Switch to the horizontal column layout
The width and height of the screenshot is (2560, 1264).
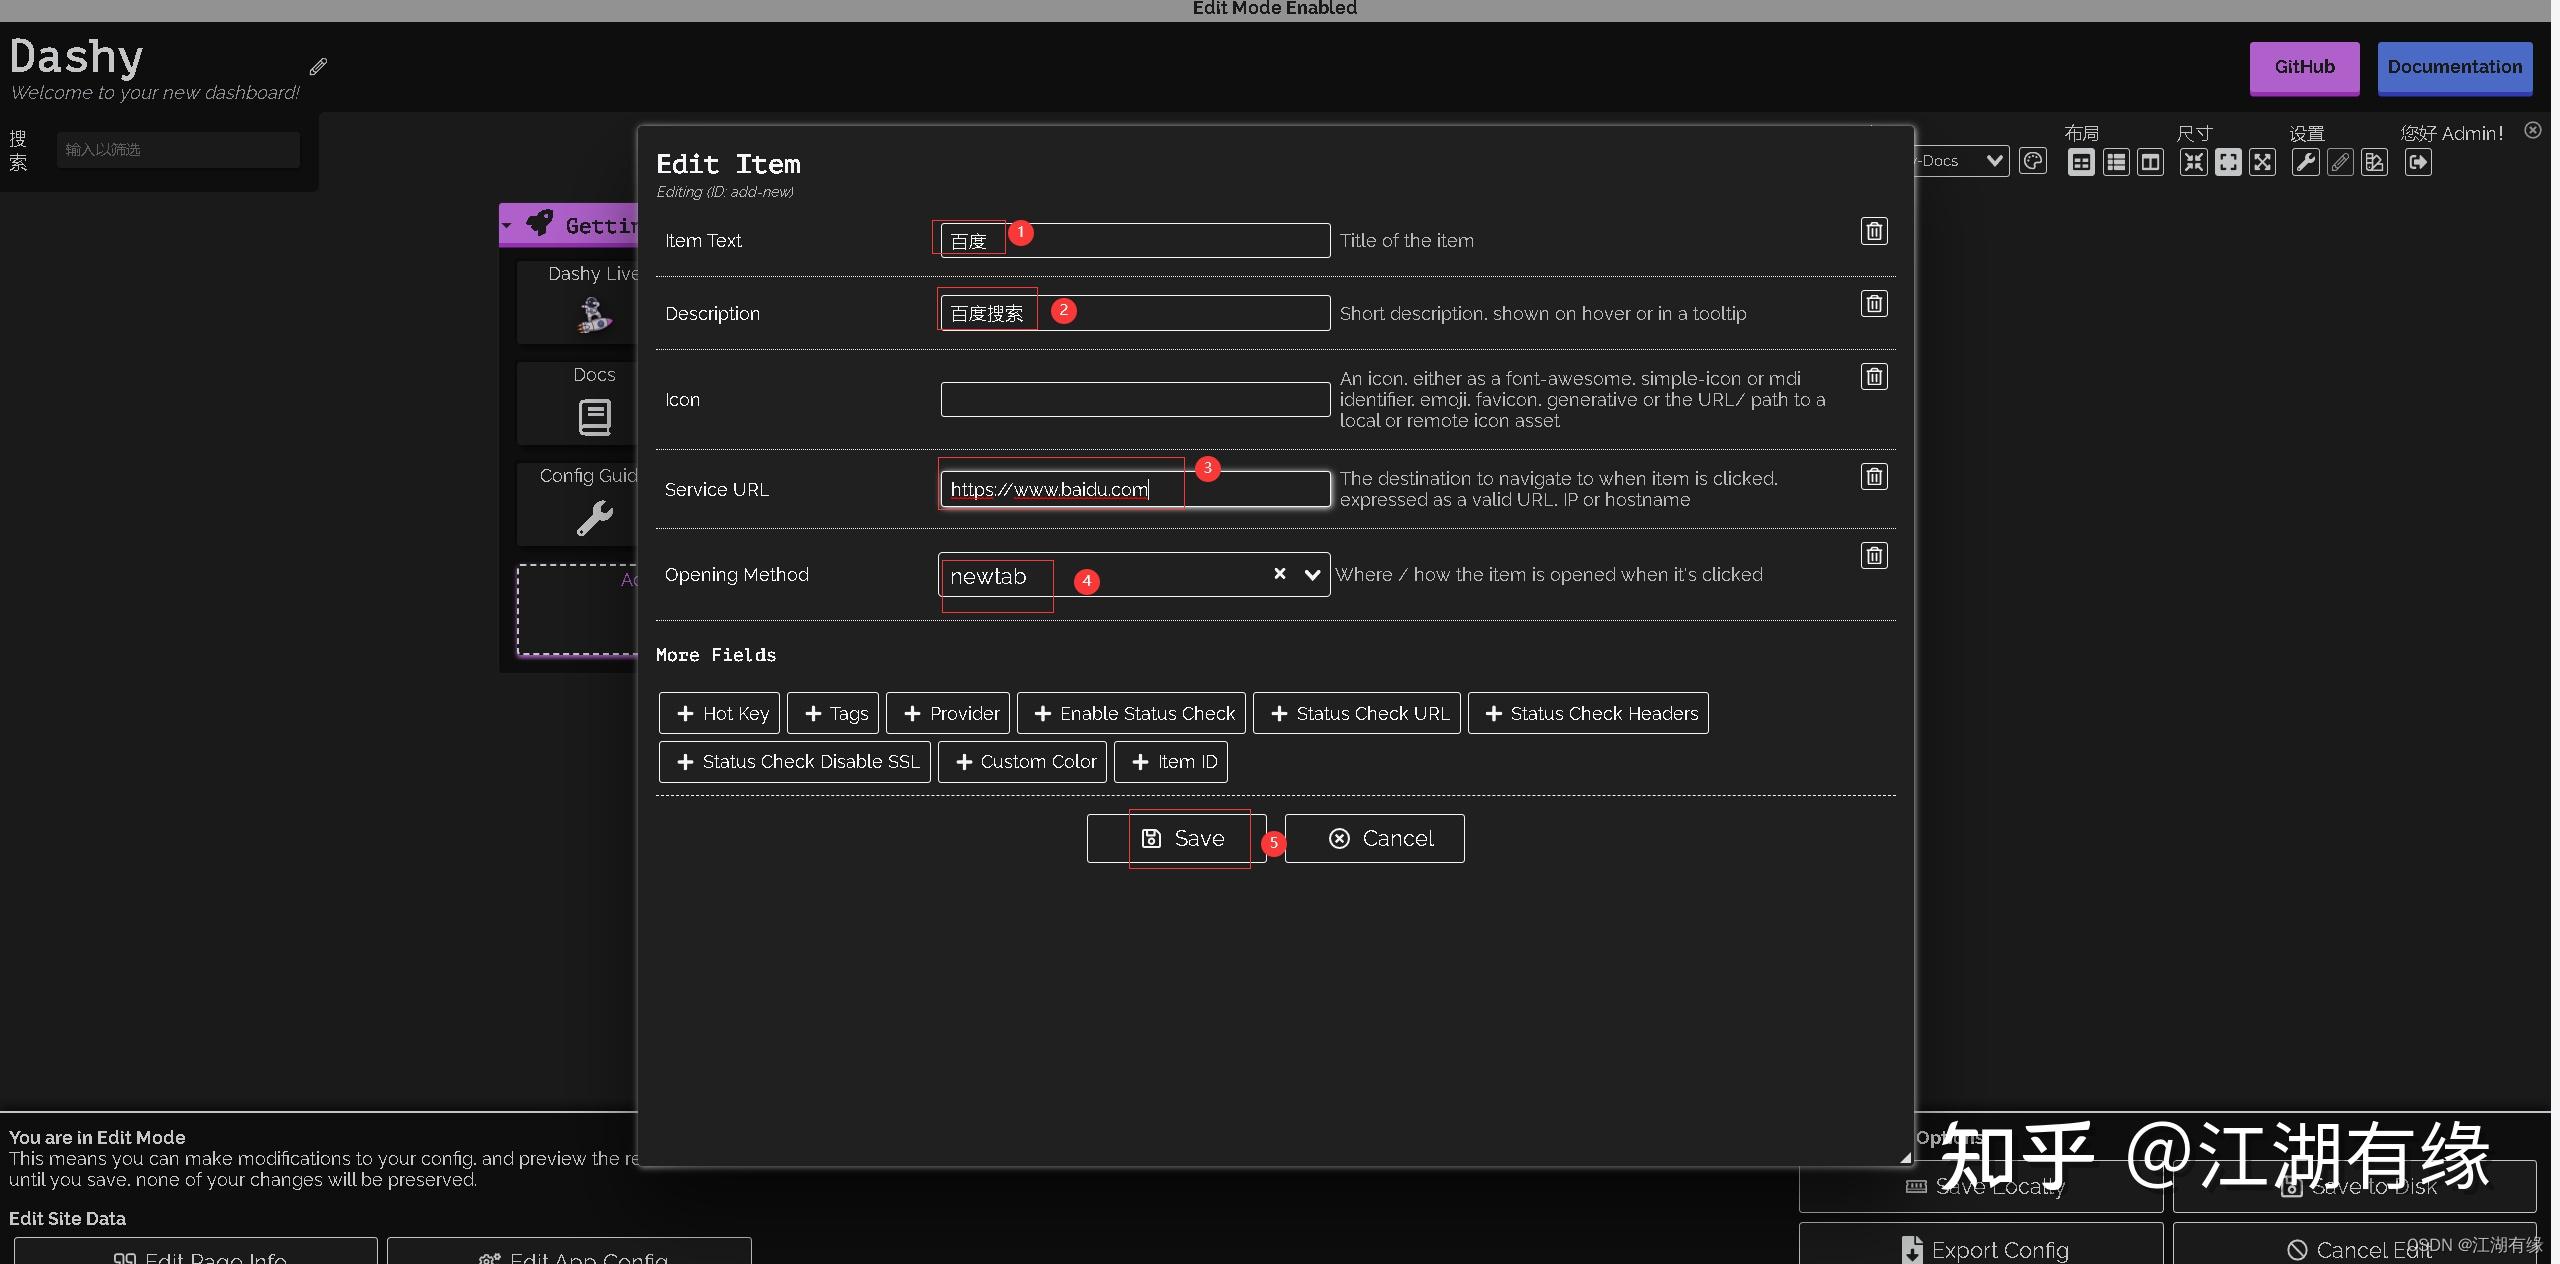(2150, 162)
